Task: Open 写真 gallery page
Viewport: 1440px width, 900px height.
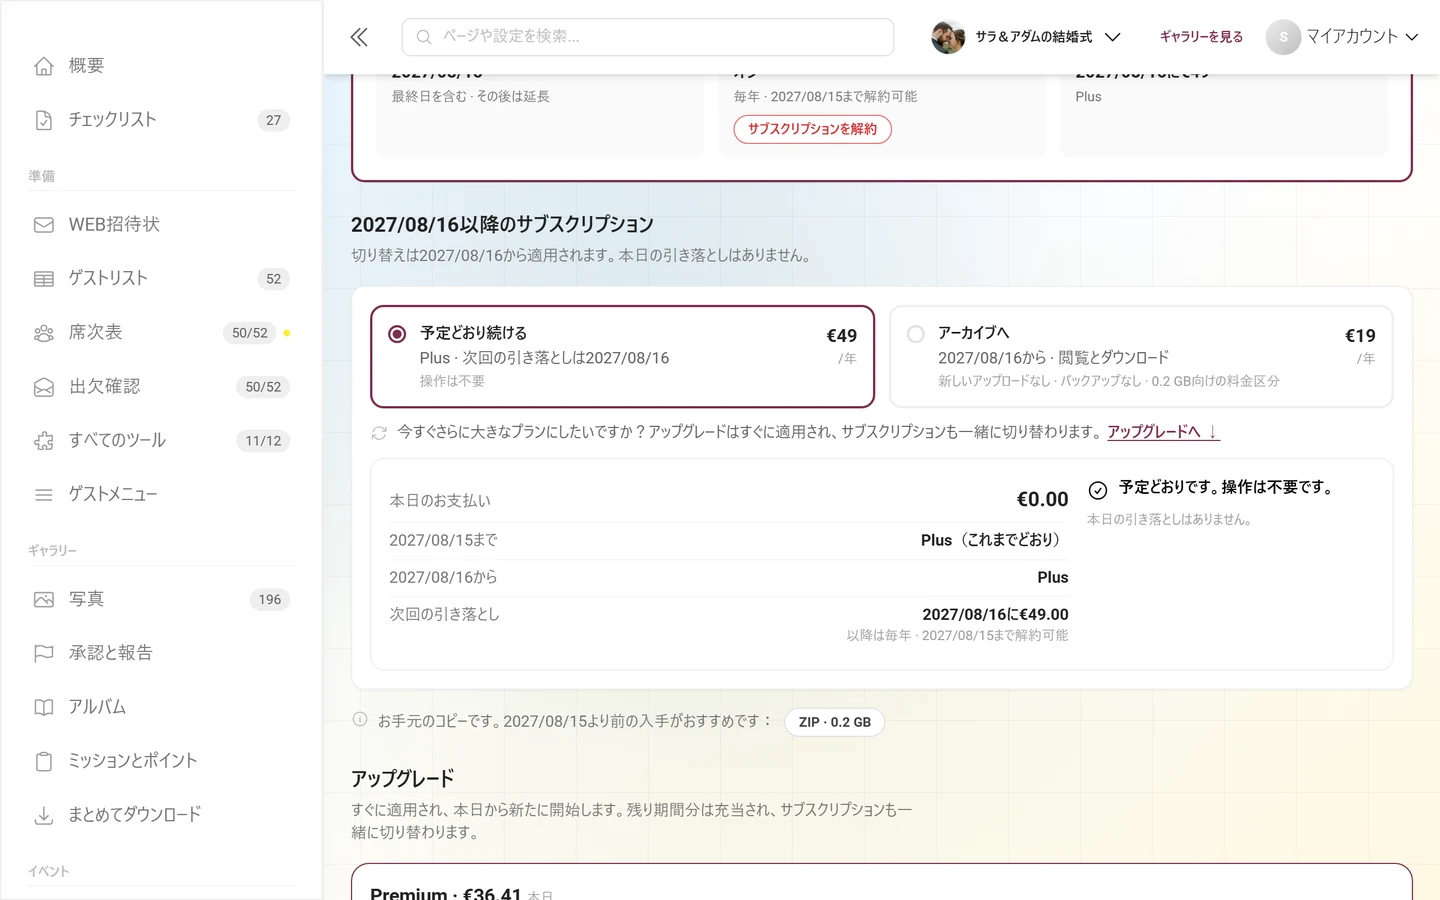Action: [161, 600]
